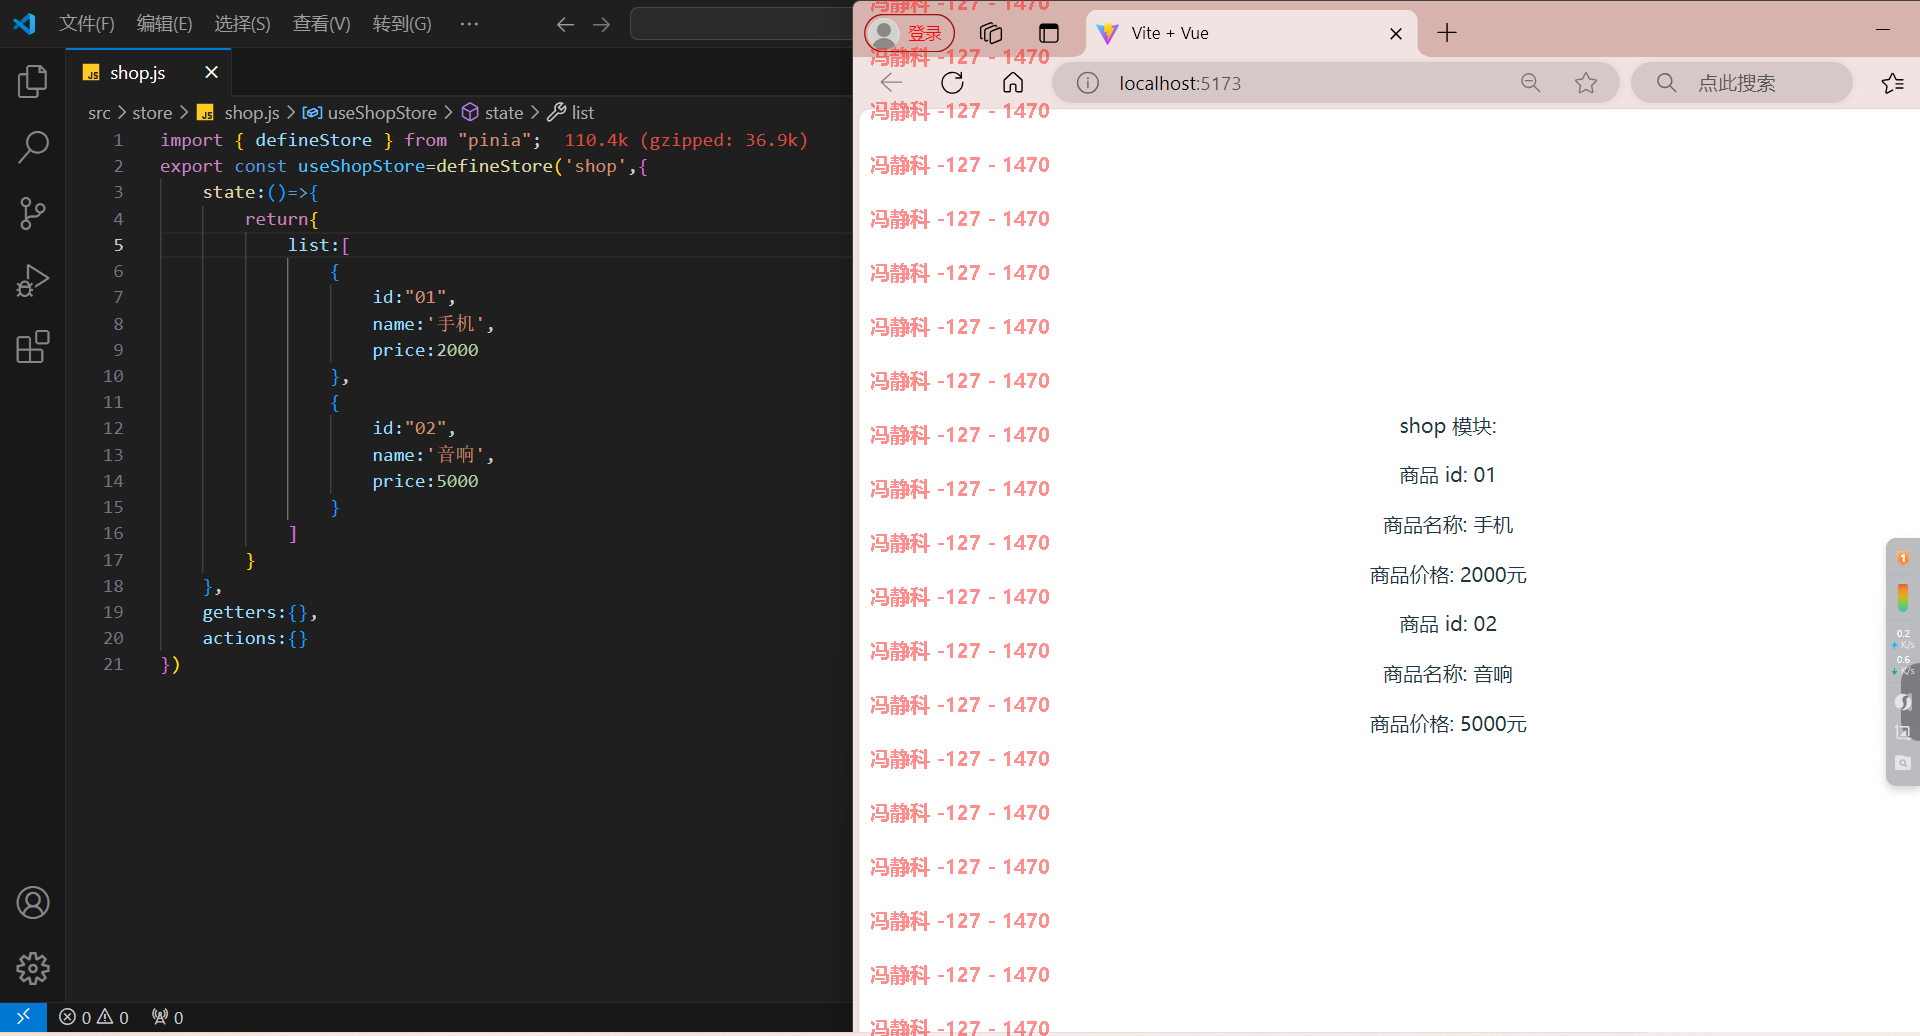This screenshot has height=1036, width=1920.
Task: Click line number 5 in the gutter
Action: (x=119, y=245)
